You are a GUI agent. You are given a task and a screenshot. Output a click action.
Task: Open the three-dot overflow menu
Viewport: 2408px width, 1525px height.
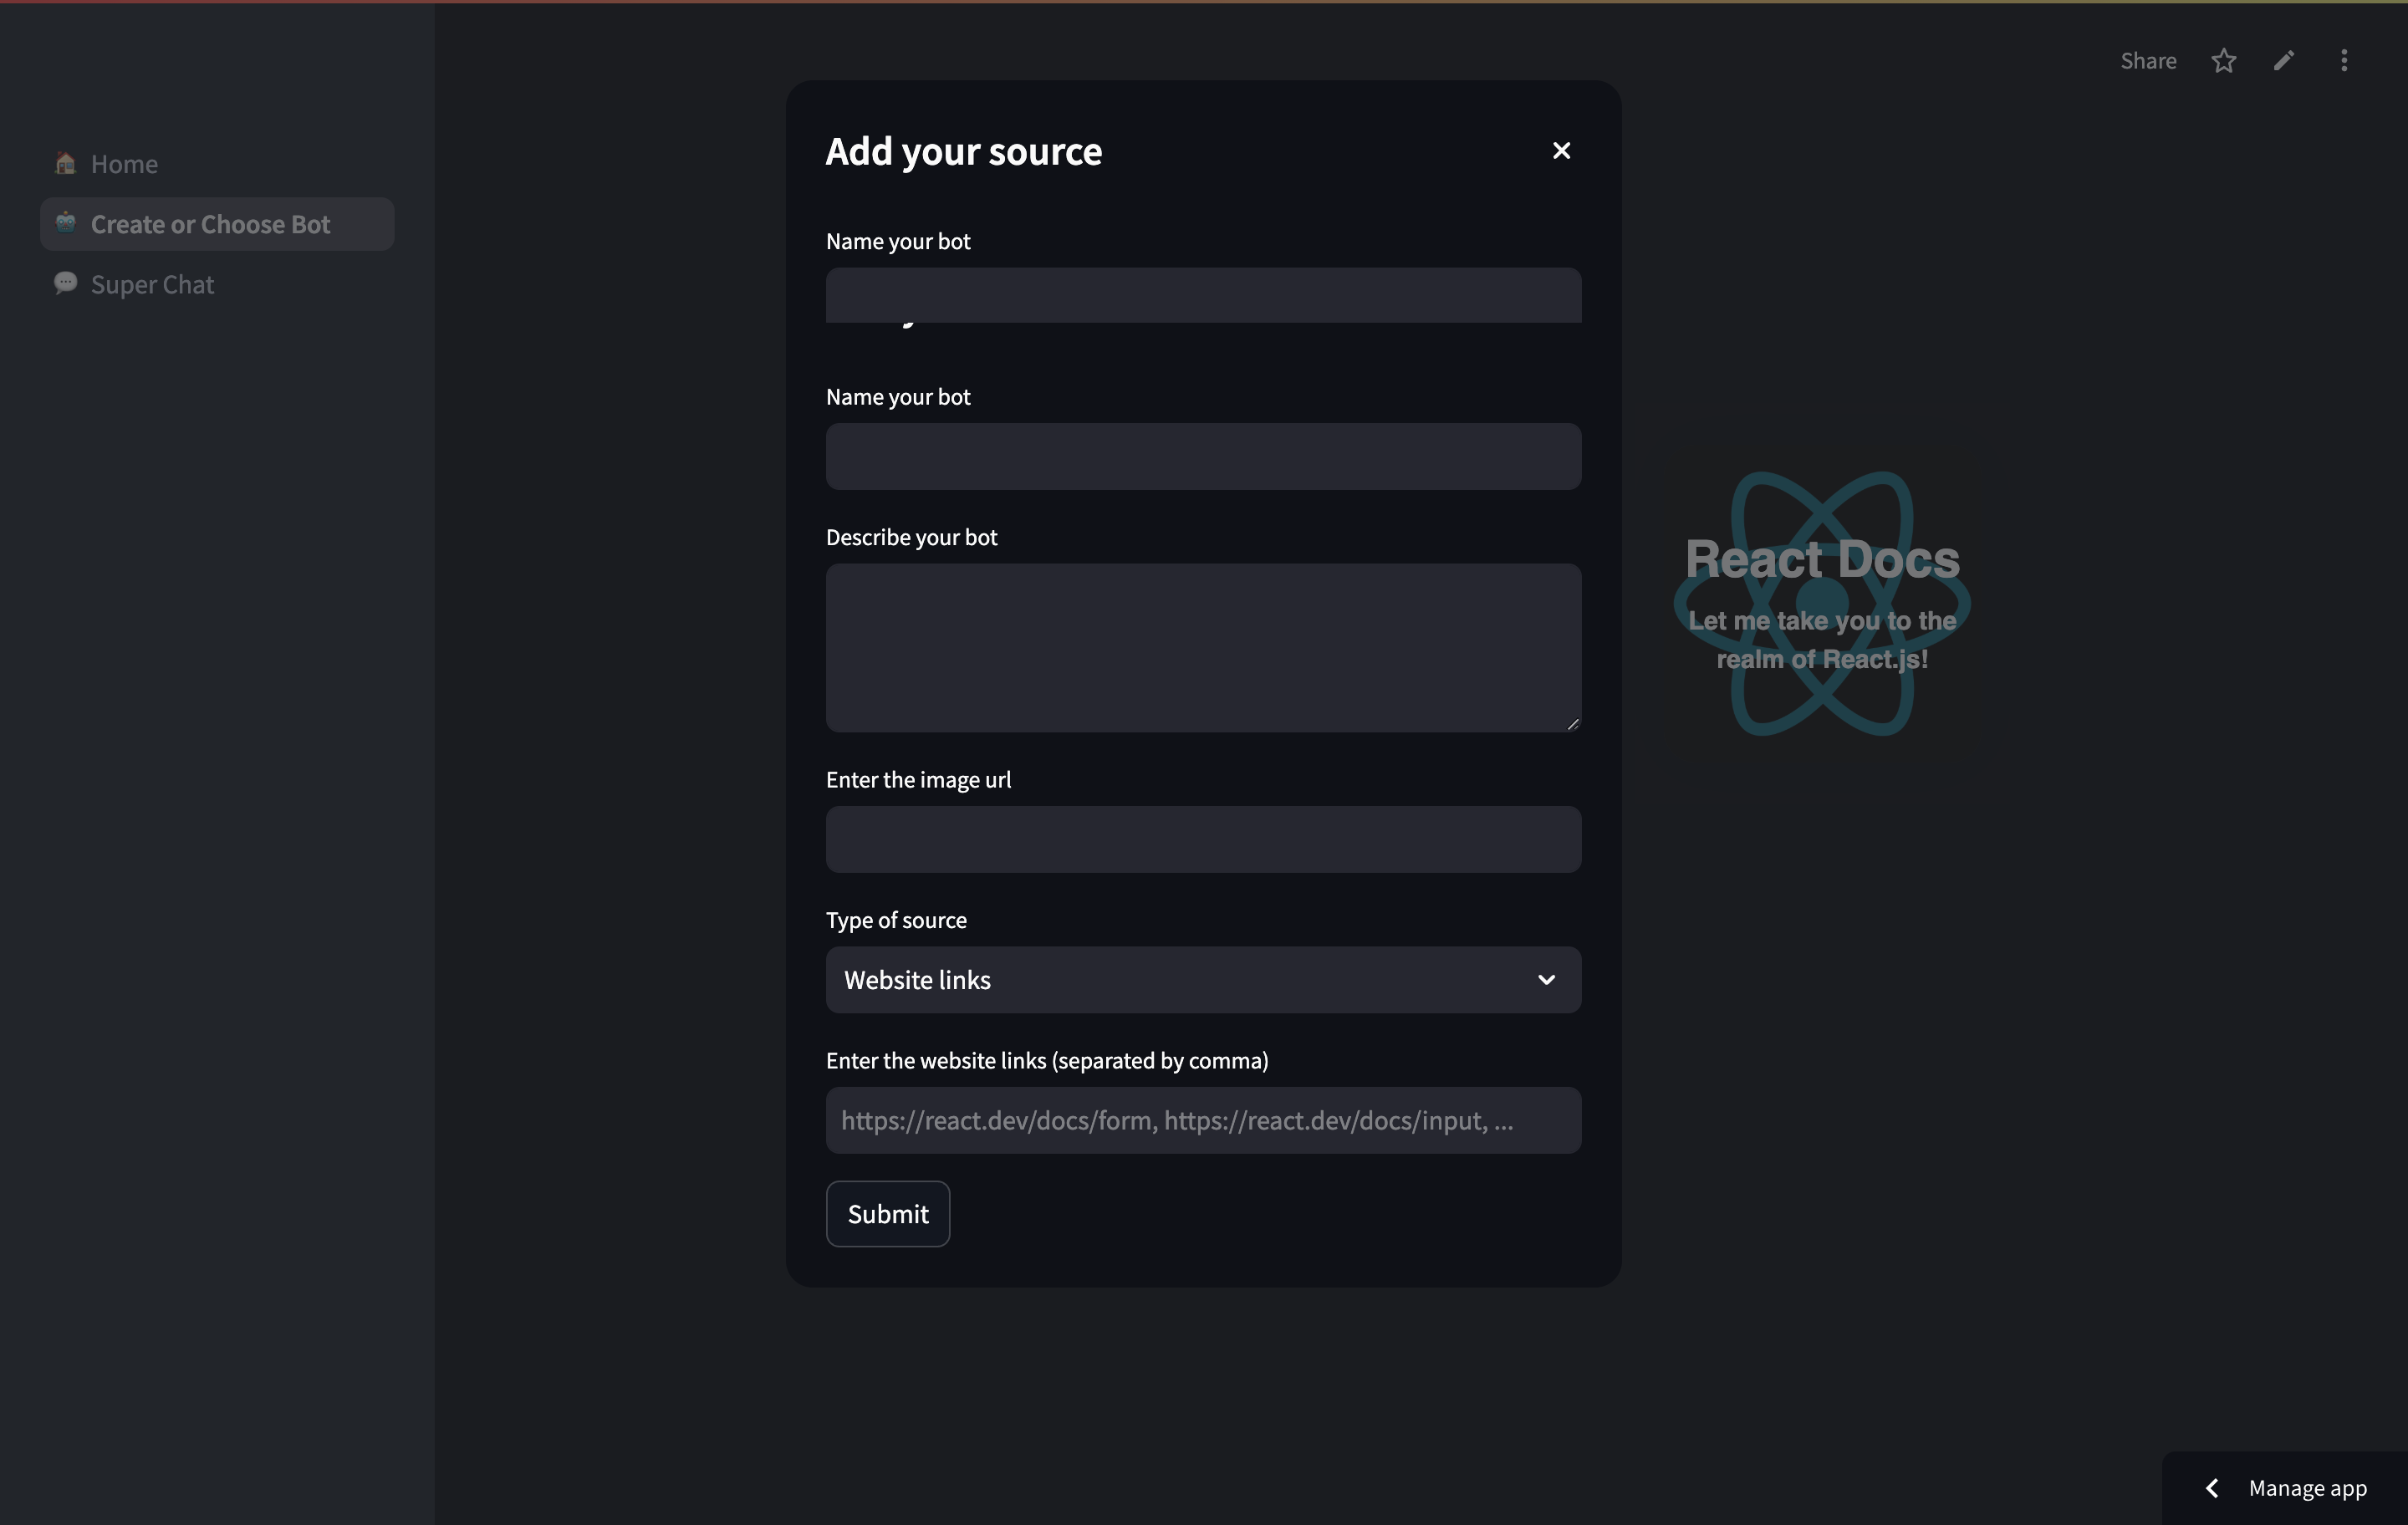[2344, 61]
